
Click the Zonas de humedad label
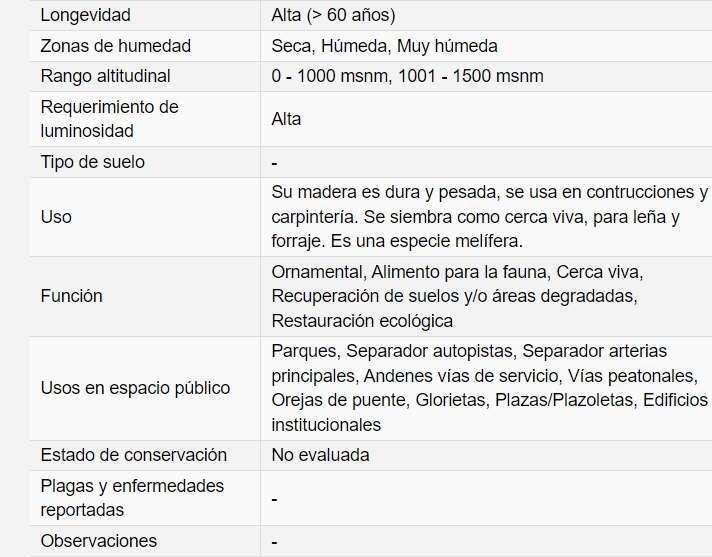tap(115, 46)
